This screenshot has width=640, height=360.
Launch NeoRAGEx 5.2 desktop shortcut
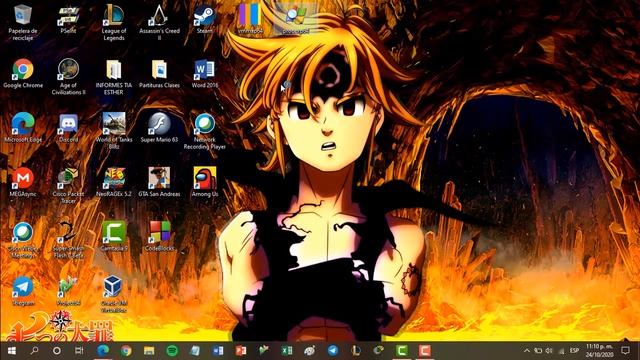[114, 182]
